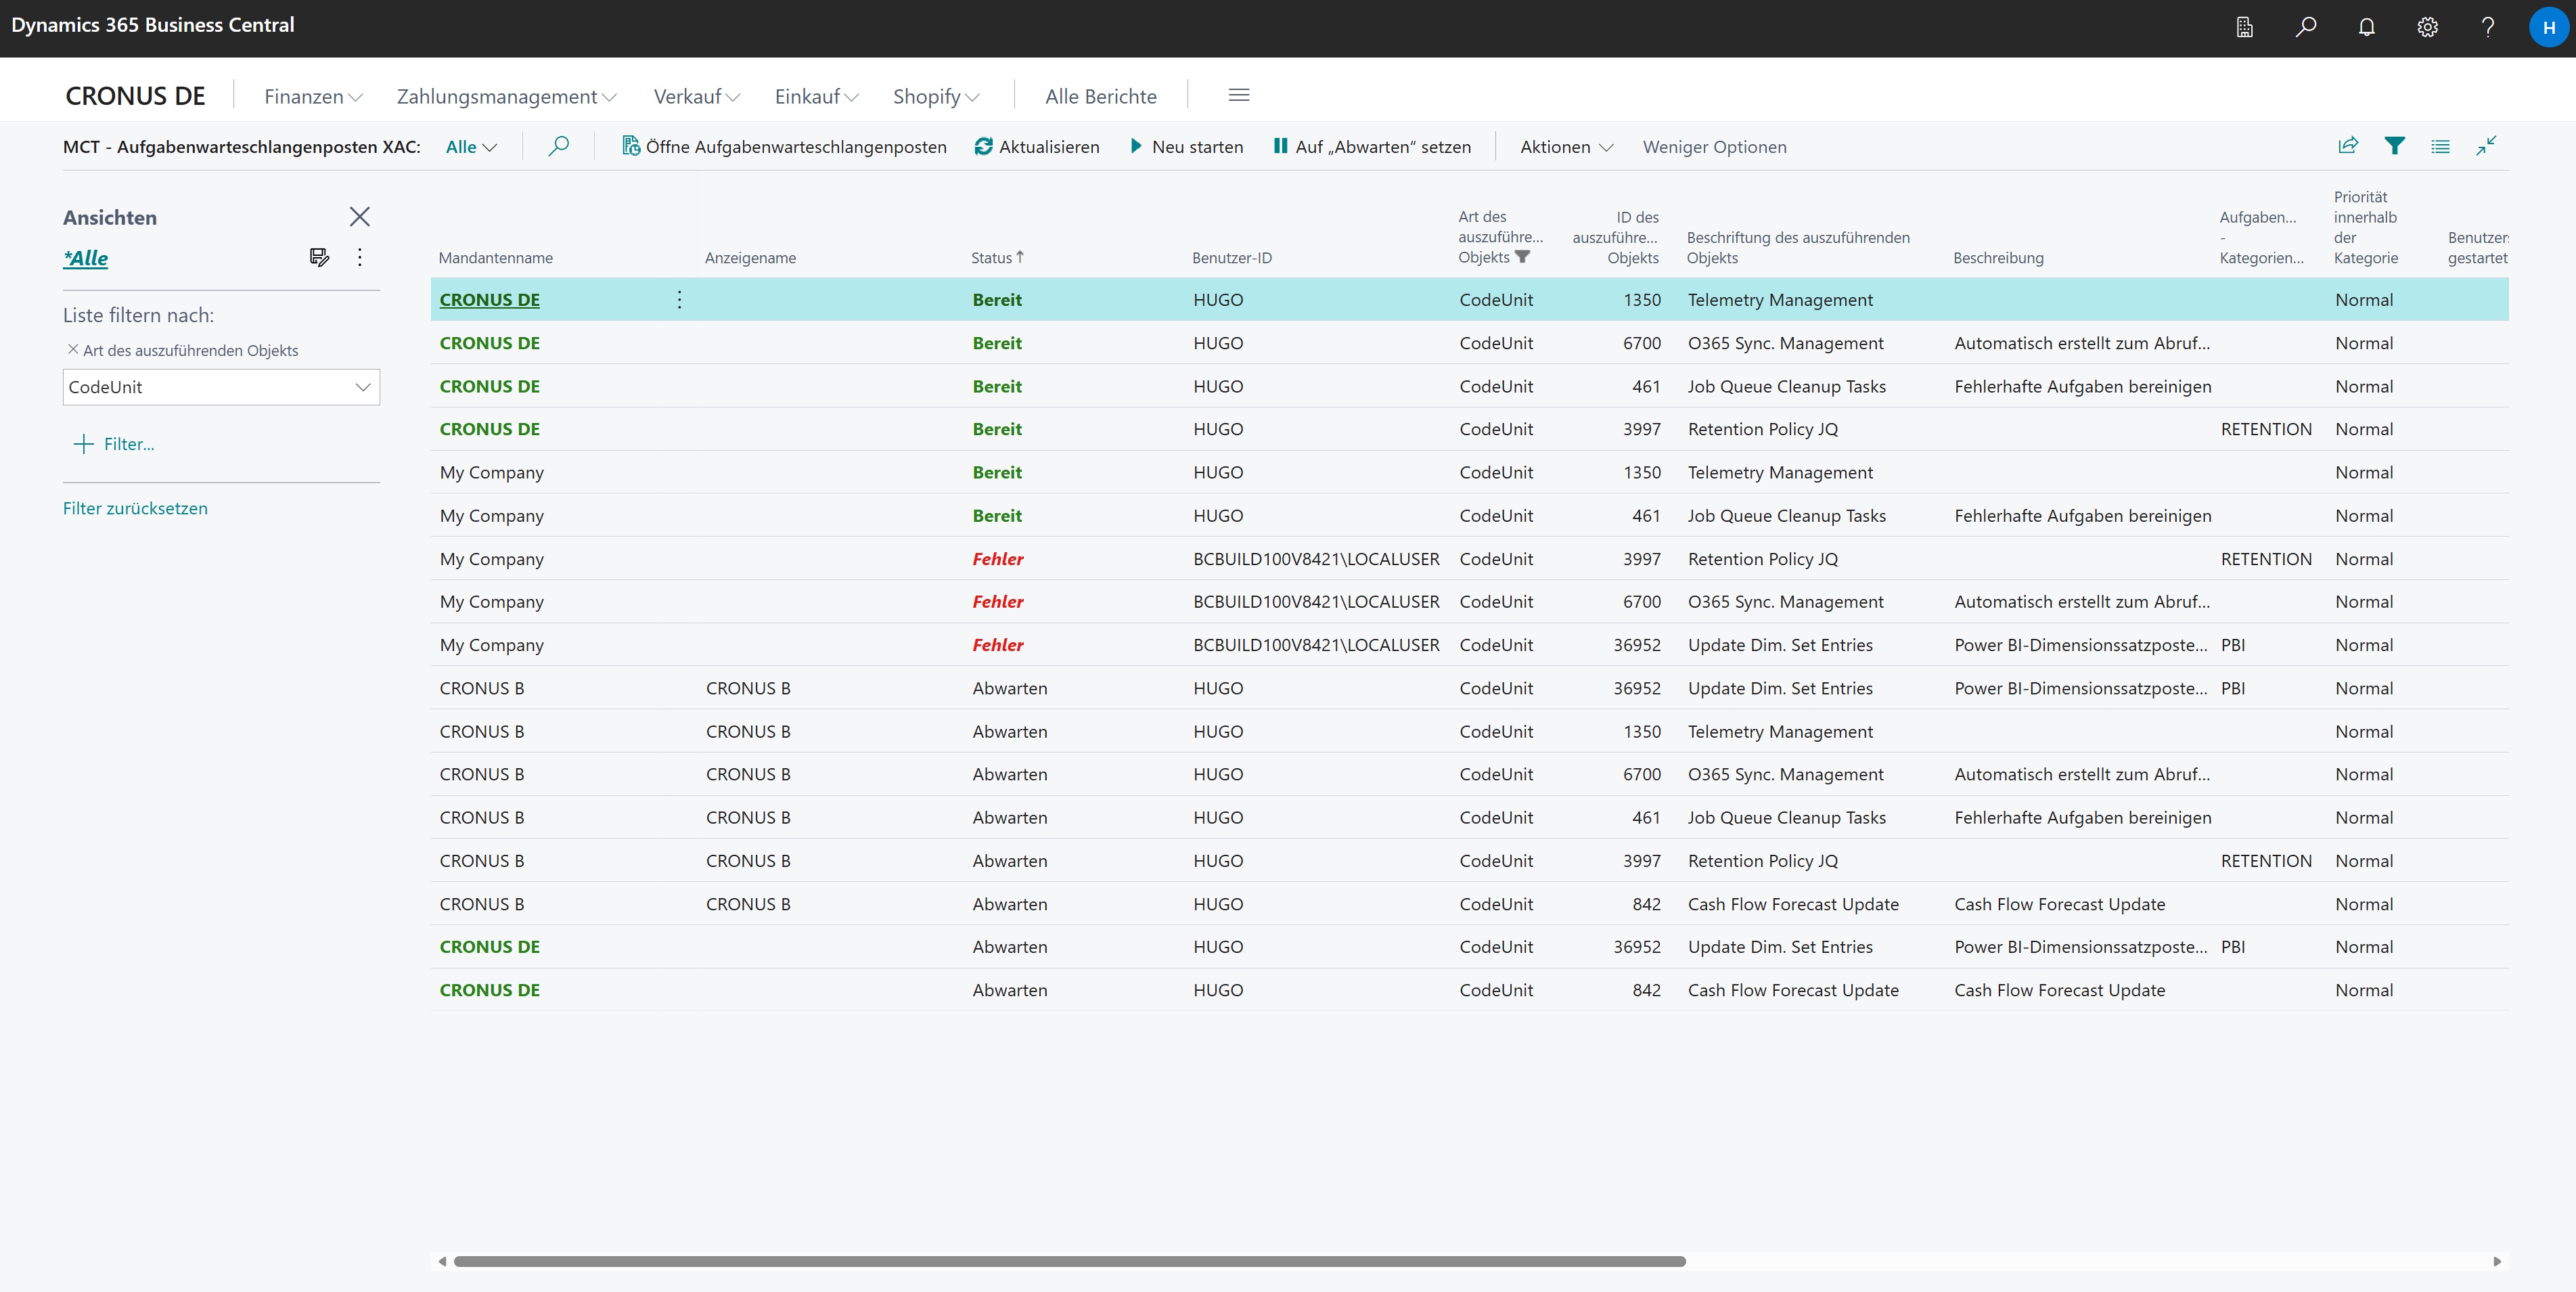Click the ID des auszuführenden Objekts column header

click(1615, 237)
